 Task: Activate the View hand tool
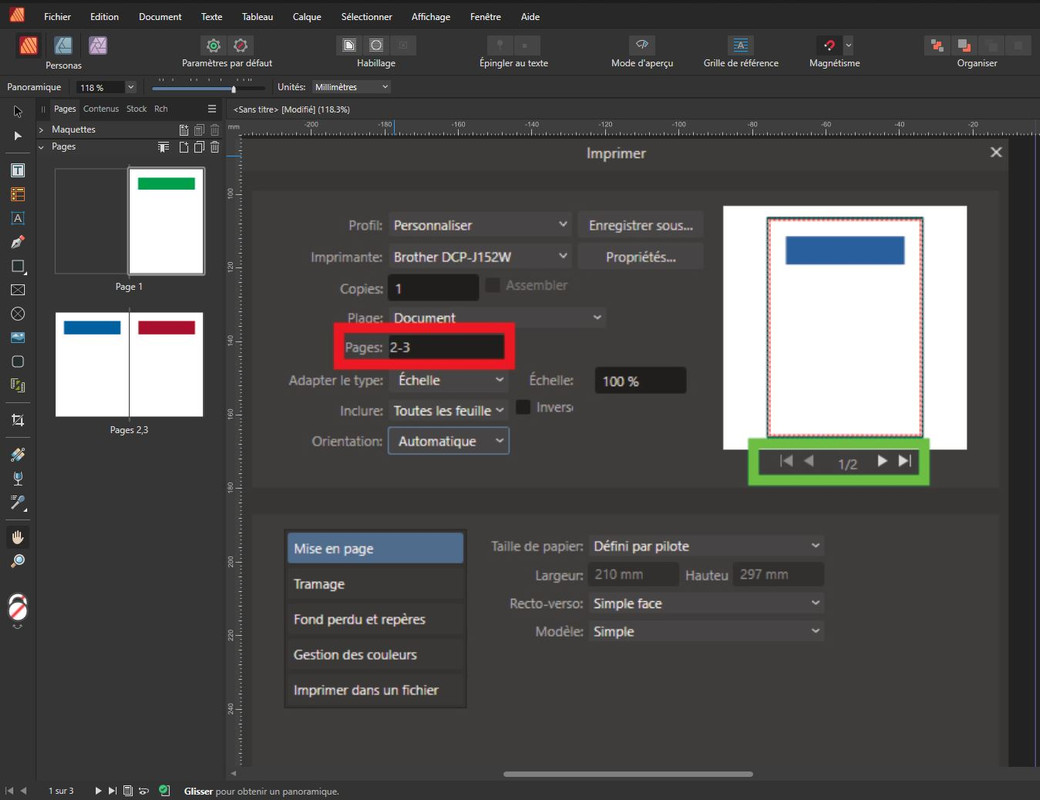pyautogui.click(x=18, y=537)
